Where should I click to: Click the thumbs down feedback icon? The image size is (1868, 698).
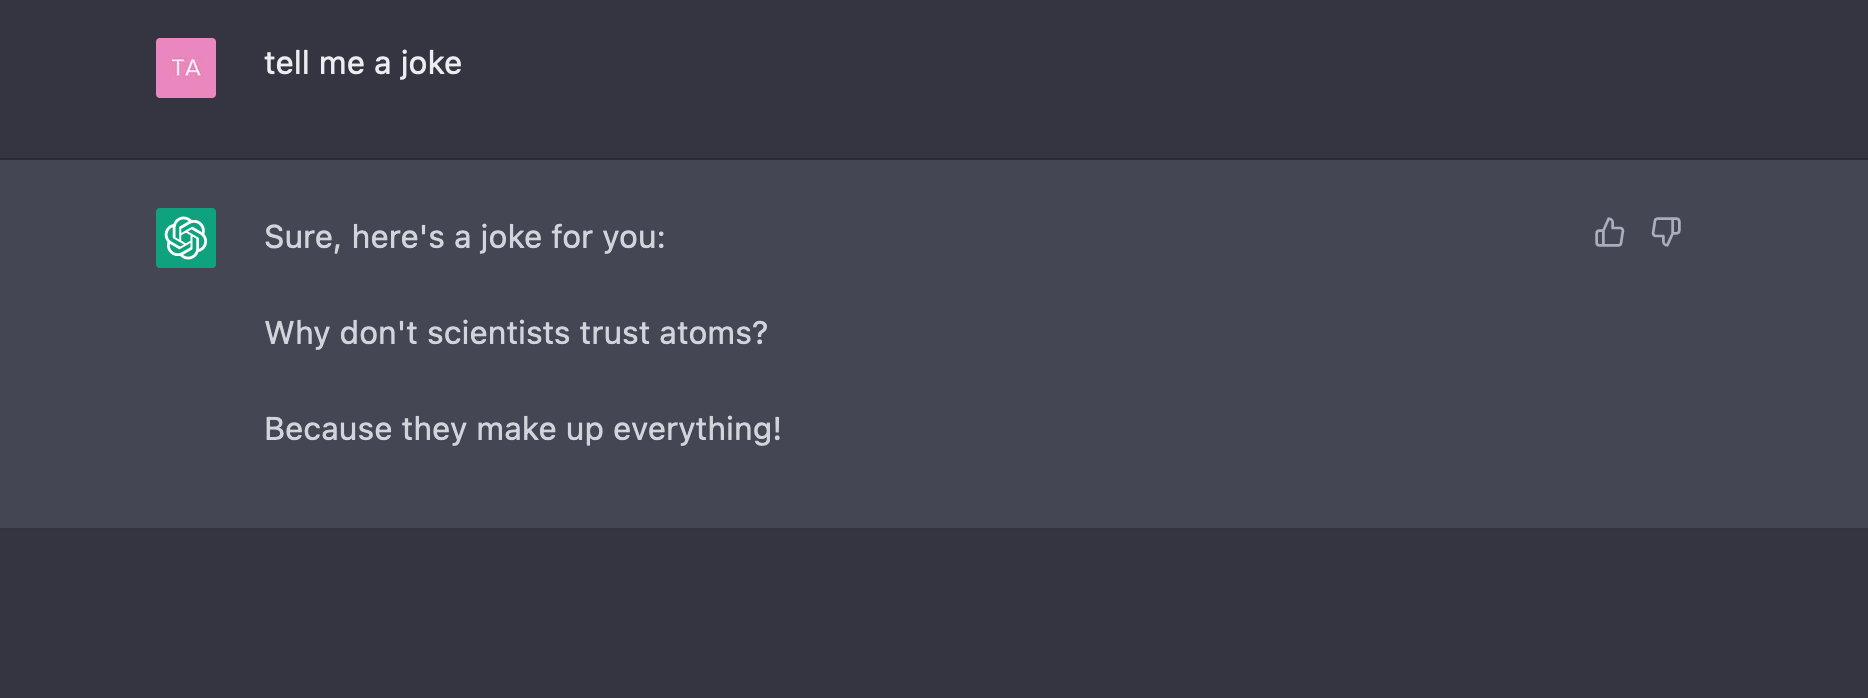click(1666, 233)
